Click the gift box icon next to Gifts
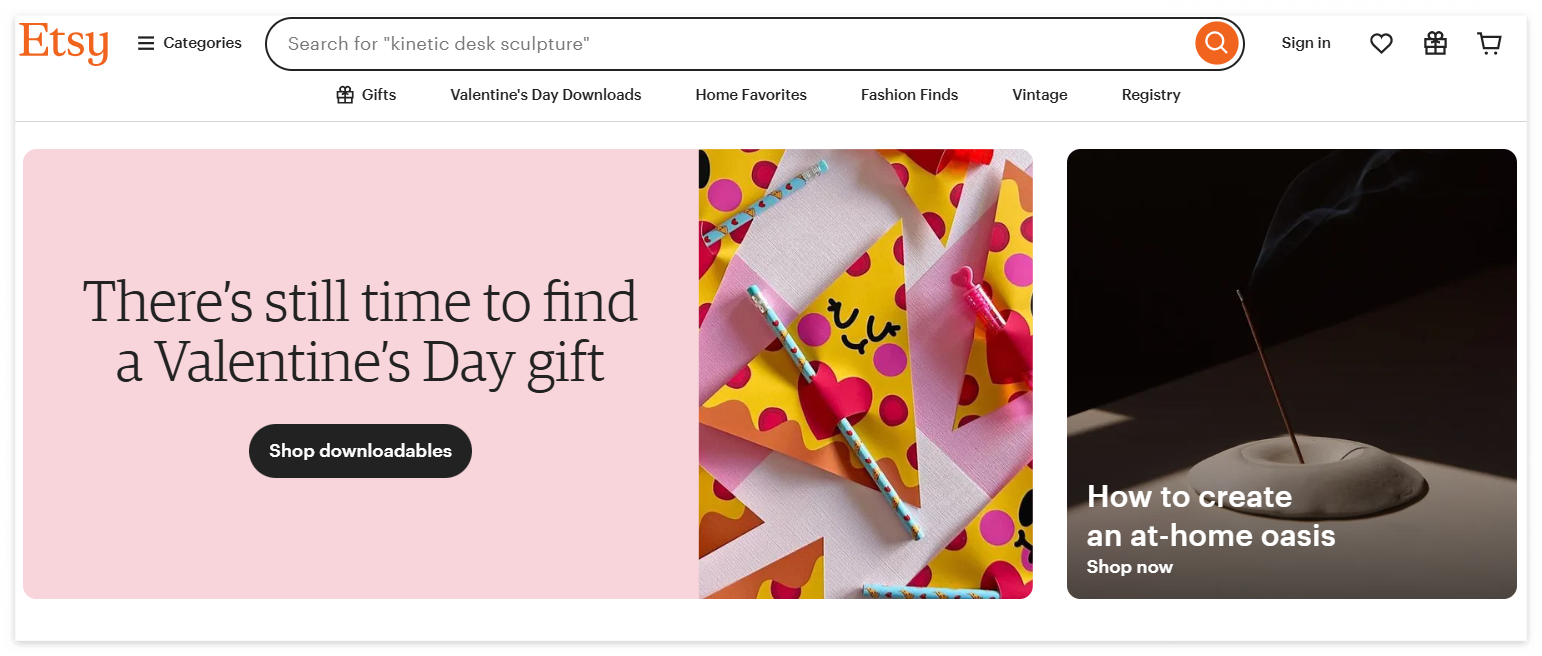 point(345,95)
